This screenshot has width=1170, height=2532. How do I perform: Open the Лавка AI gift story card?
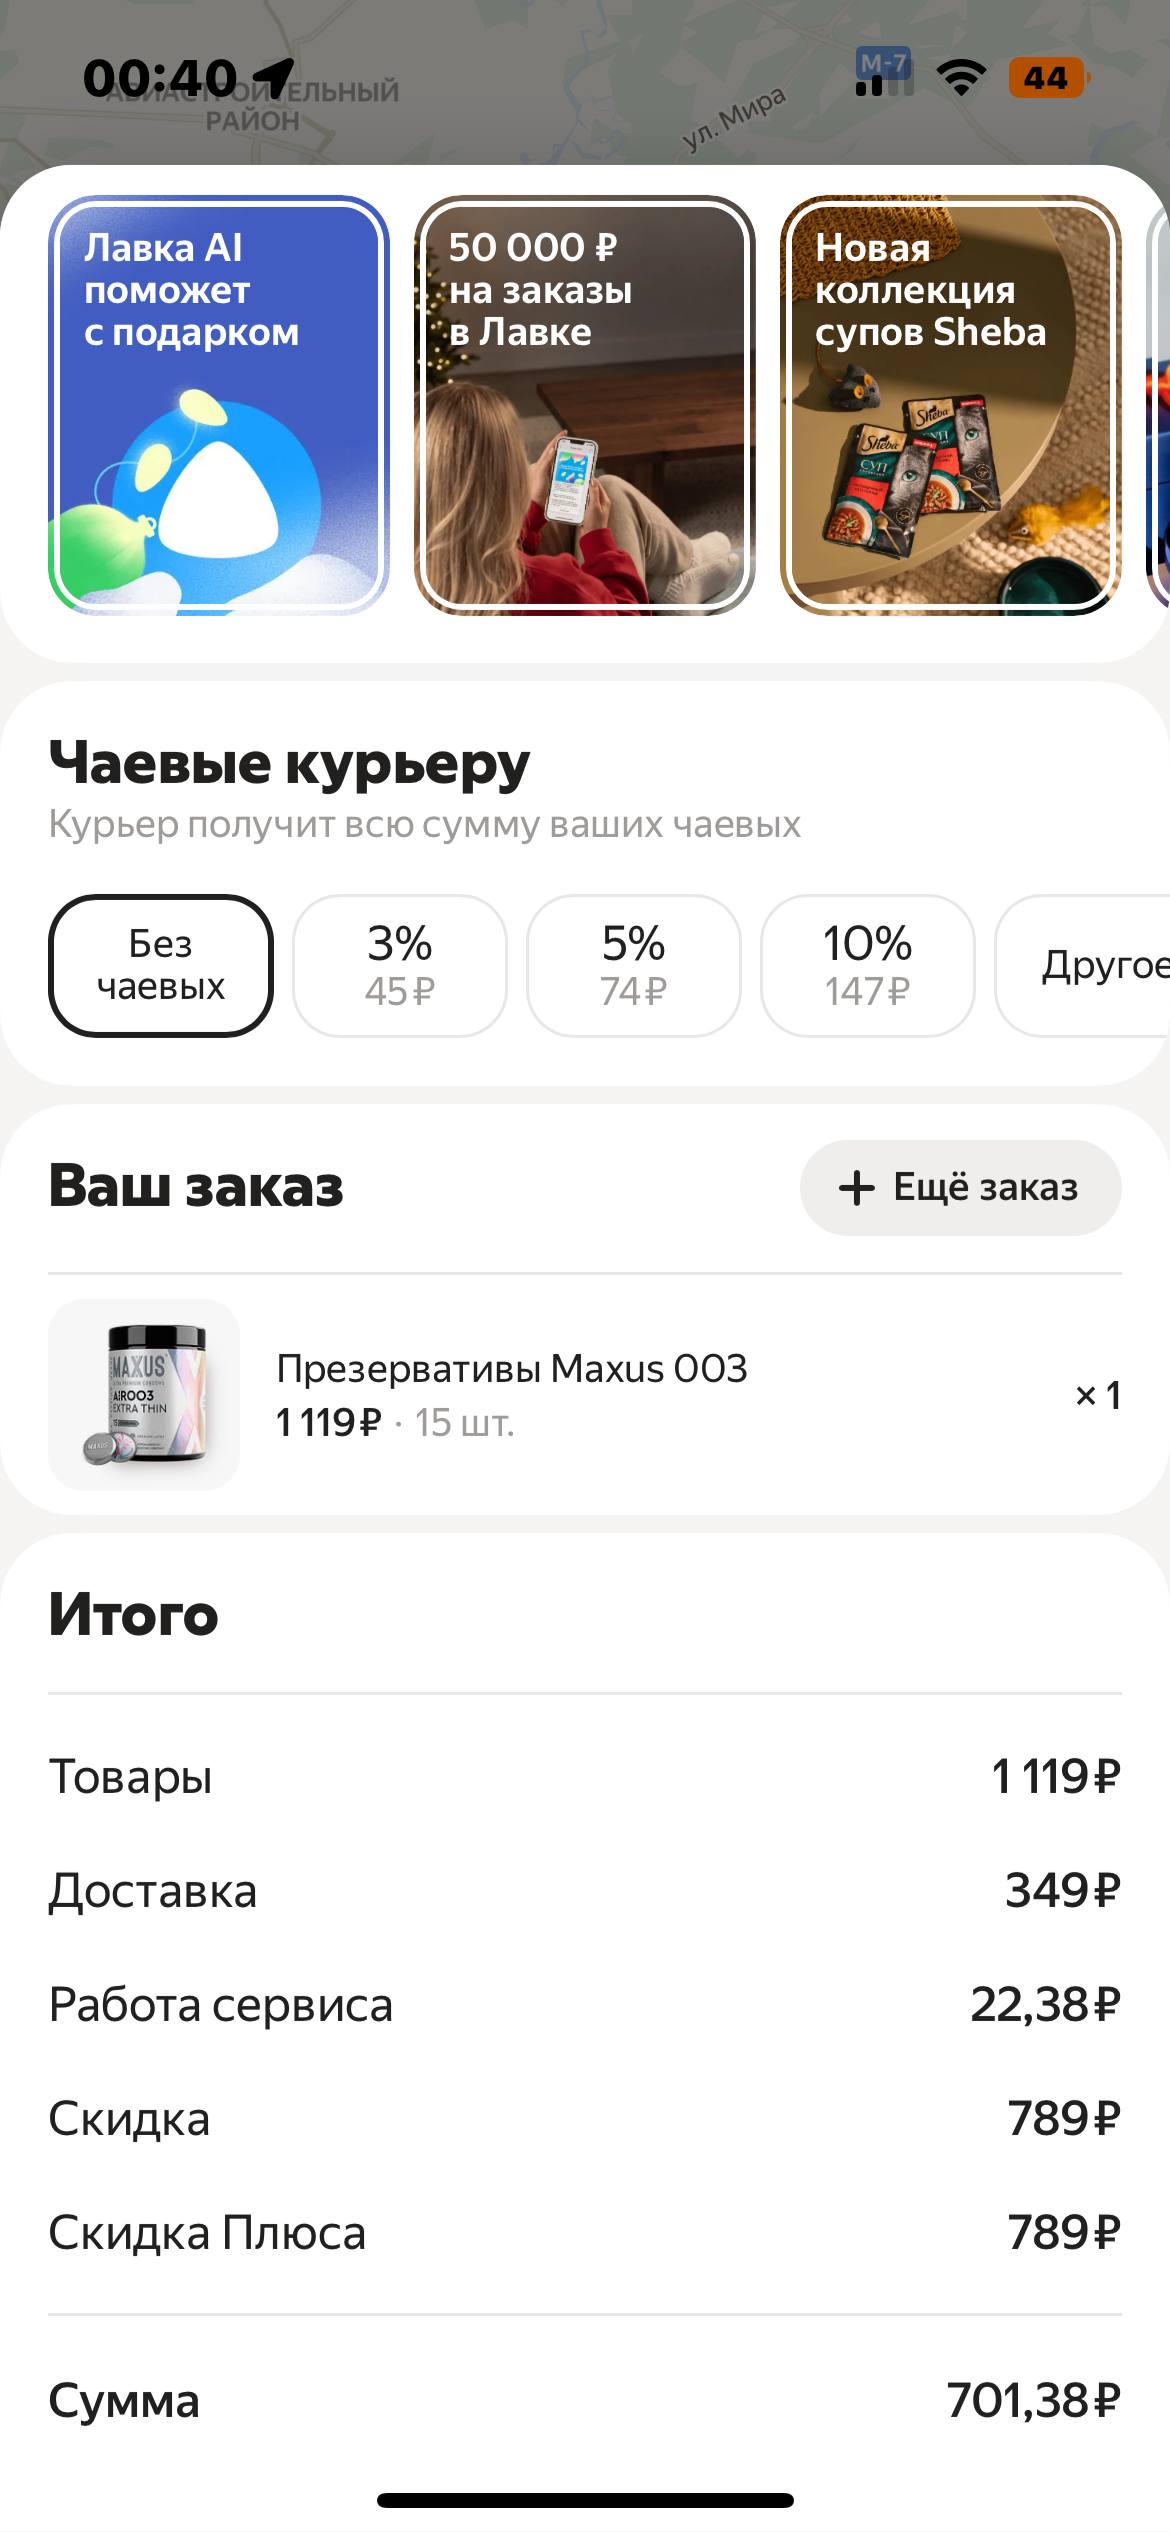218,405
